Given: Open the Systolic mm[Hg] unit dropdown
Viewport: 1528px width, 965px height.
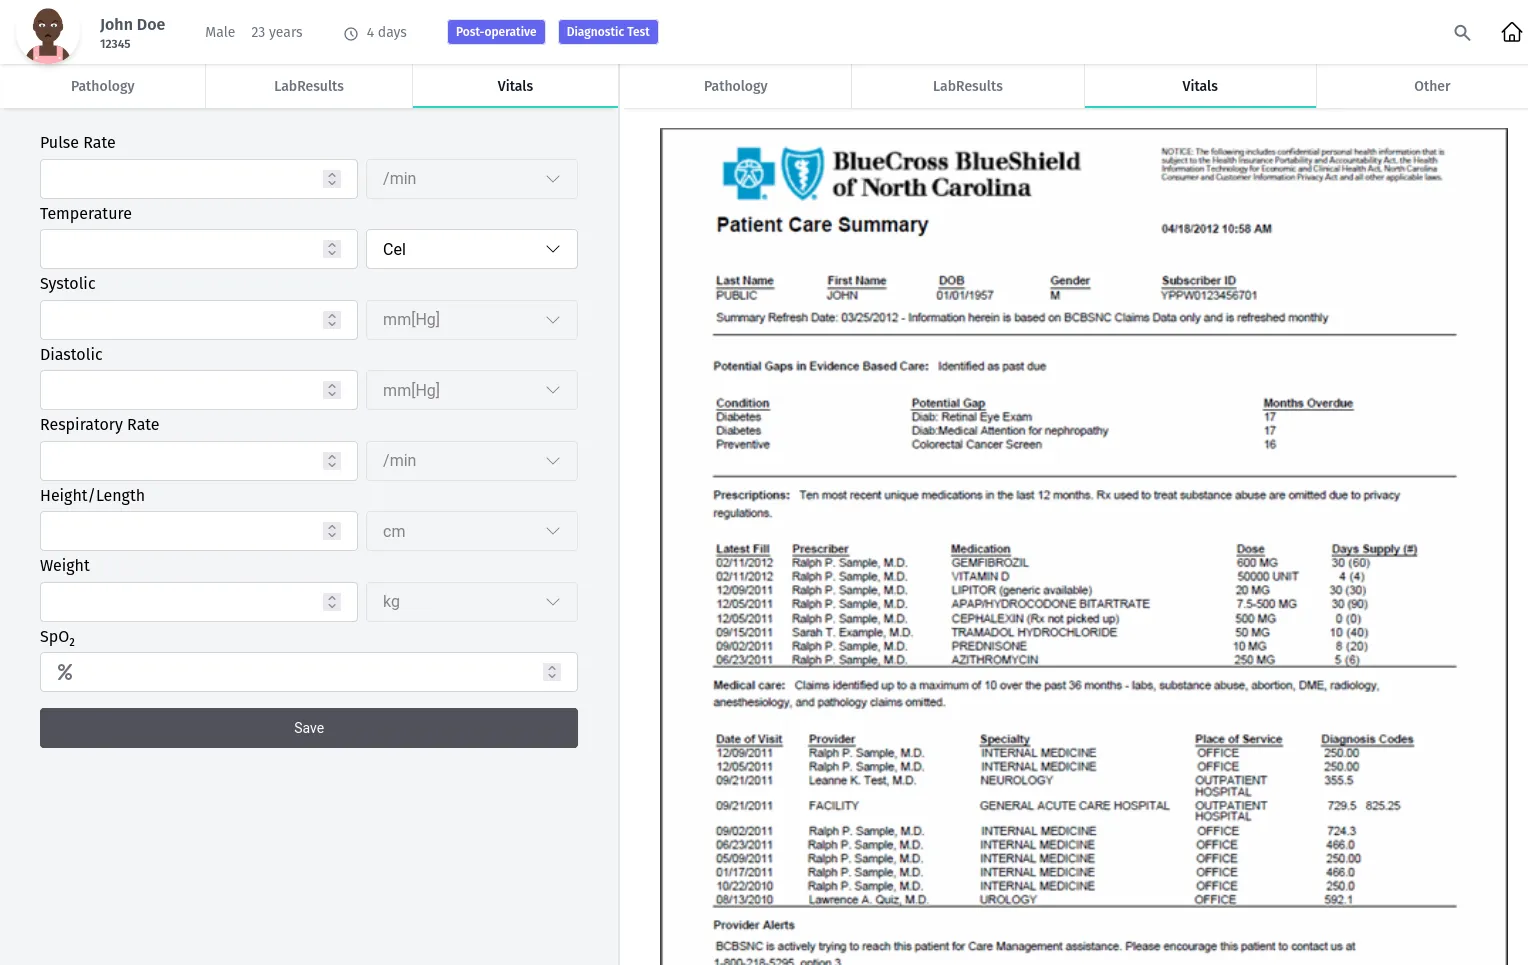Looking at the screenshot, I should (471, 319).
